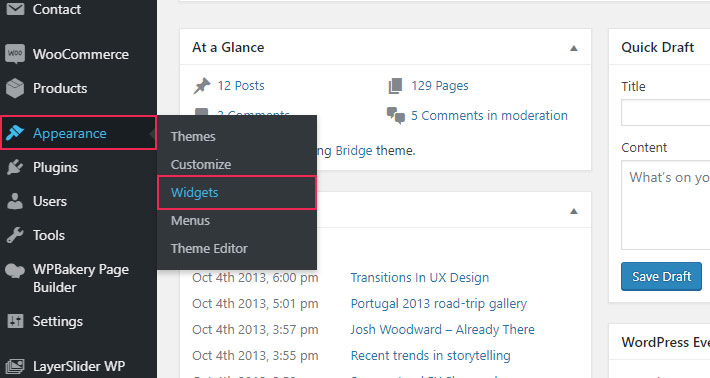Click the Settings sliders icon
Viewport: 710px width, 378px height.
[x=15, y=321]
